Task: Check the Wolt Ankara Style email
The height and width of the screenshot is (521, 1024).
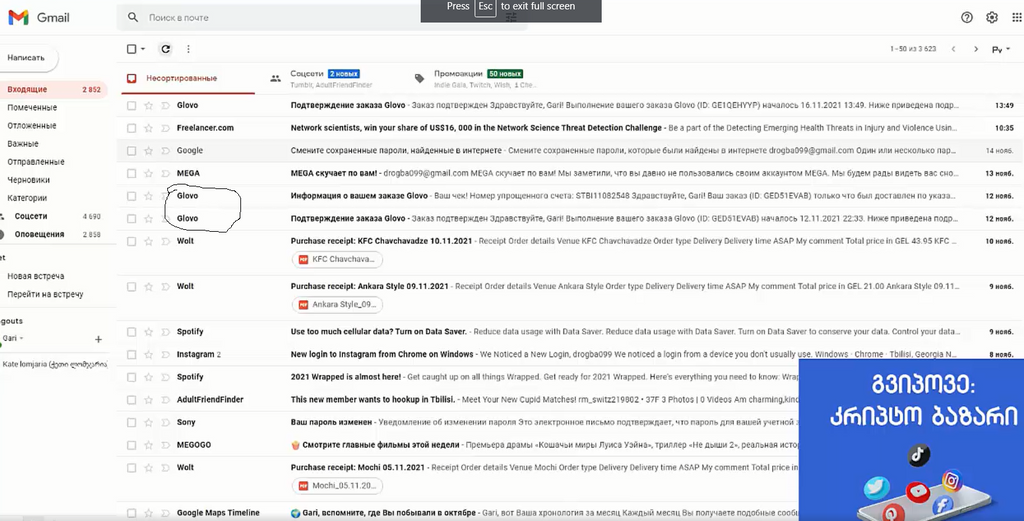Action: (x=131, y=287)
